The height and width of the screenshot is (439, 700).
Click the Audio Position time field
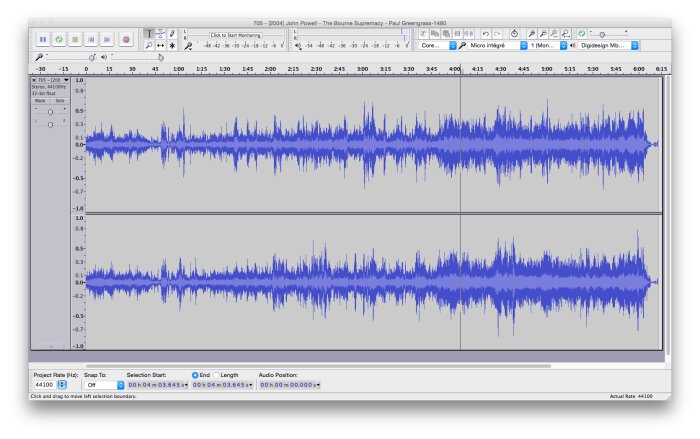pos(290,385)
